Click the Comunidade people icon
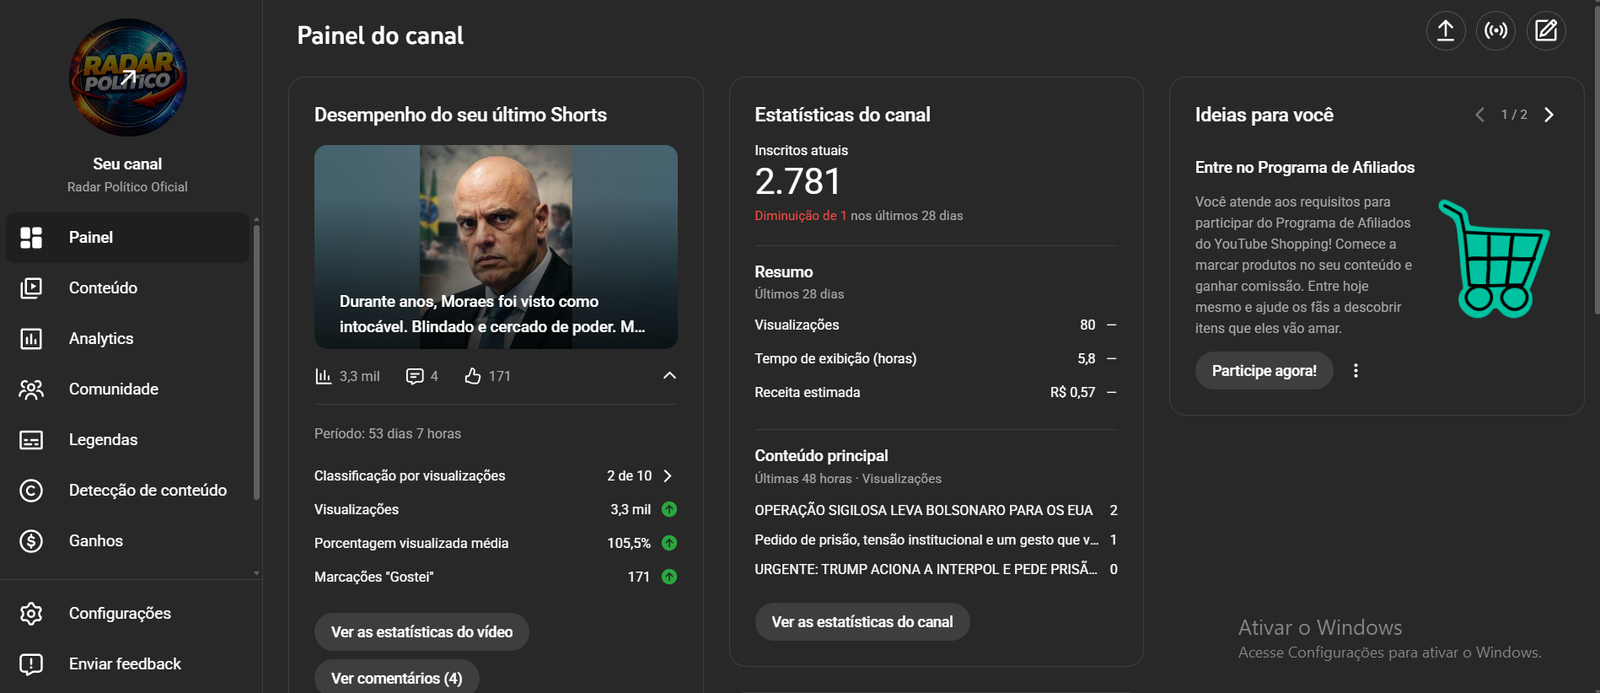1600x693 pixels. tap(31, 389)
